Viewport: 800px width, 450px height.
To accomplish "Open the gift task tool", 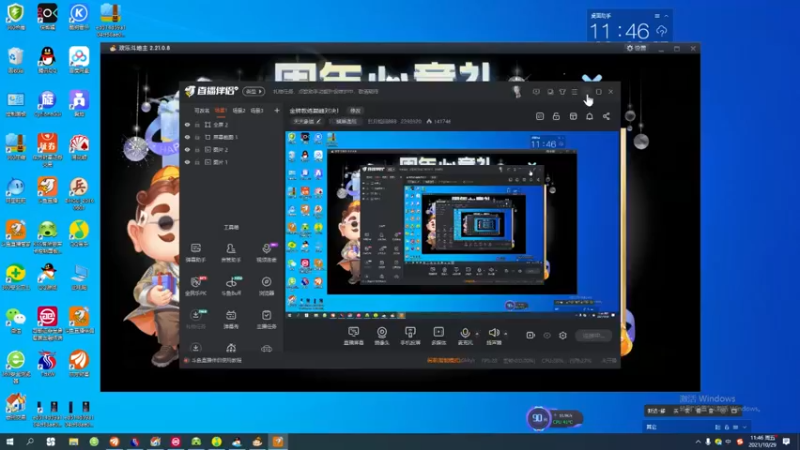I will click(x=195, y=319).
